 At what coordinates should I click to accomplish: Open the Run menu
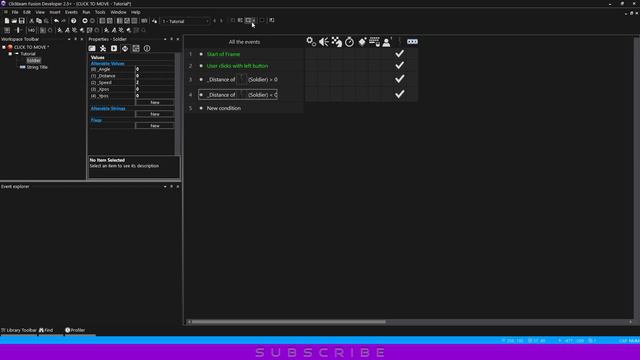86,12
